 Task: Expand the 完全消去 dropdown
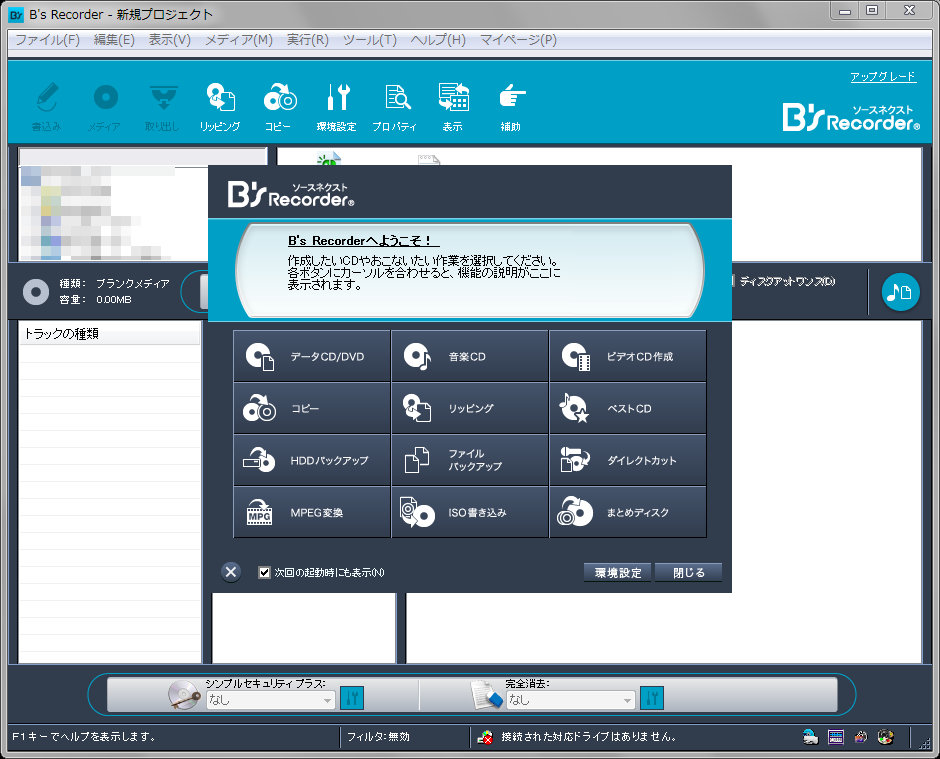pyautogui.click(x=627, y=700)
